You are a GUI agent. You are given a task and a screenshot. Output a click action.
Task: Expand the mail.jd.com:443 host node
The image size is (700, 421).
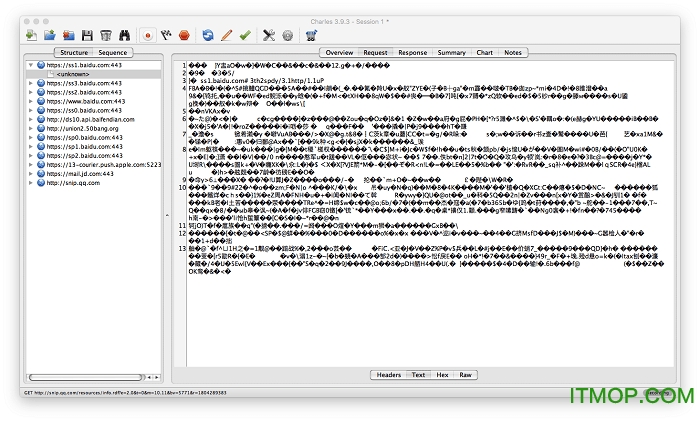coord(29,173)
